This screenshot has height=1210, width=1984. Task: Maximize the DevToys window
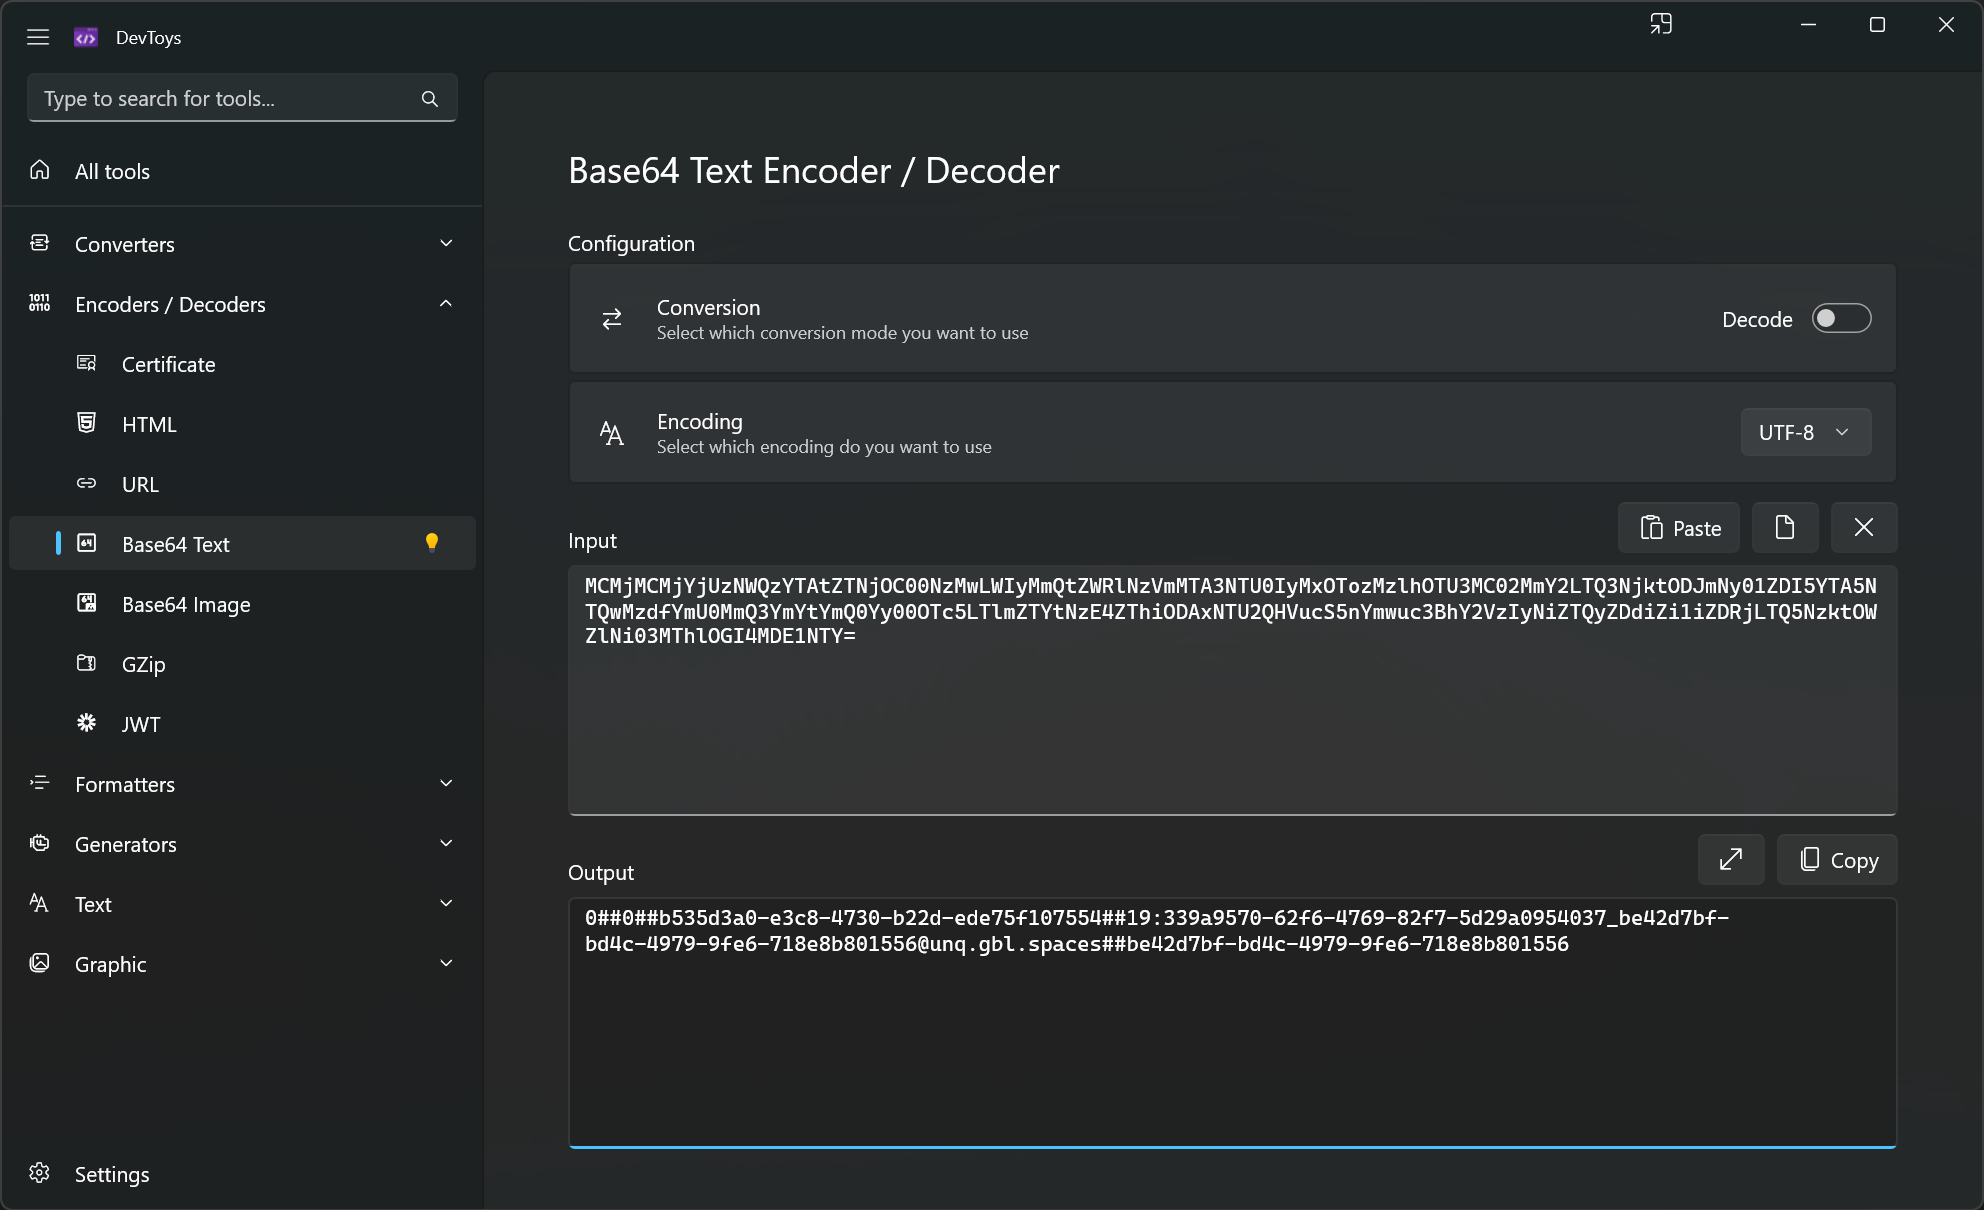pyautogui.click(x=1877, y=24)
